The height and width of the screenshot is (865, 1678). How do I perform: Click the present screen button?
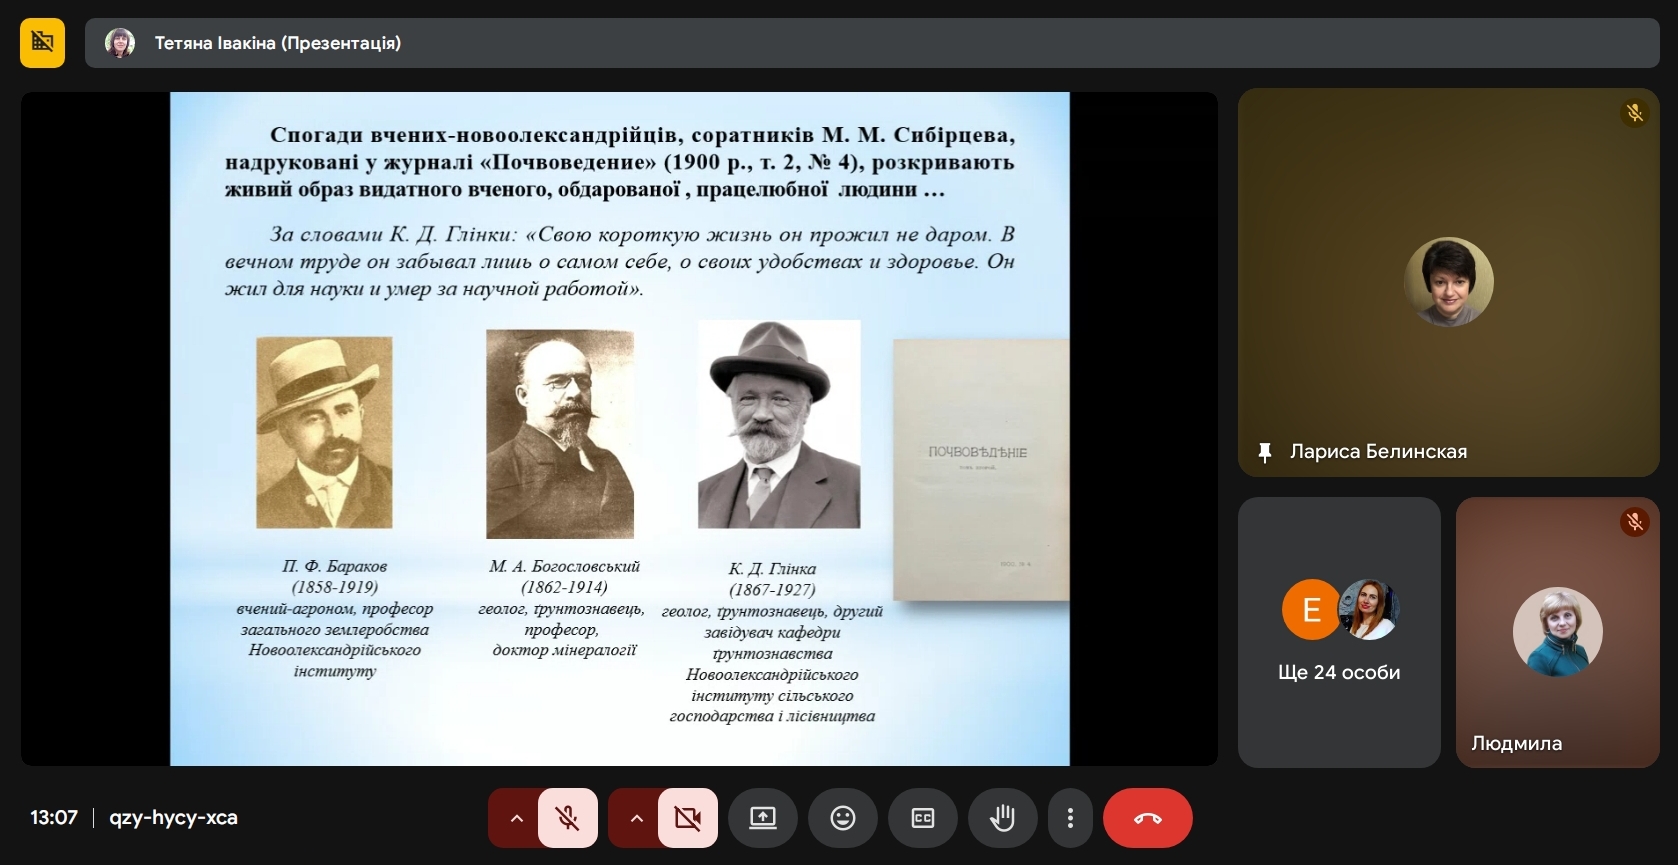[762, 818]
